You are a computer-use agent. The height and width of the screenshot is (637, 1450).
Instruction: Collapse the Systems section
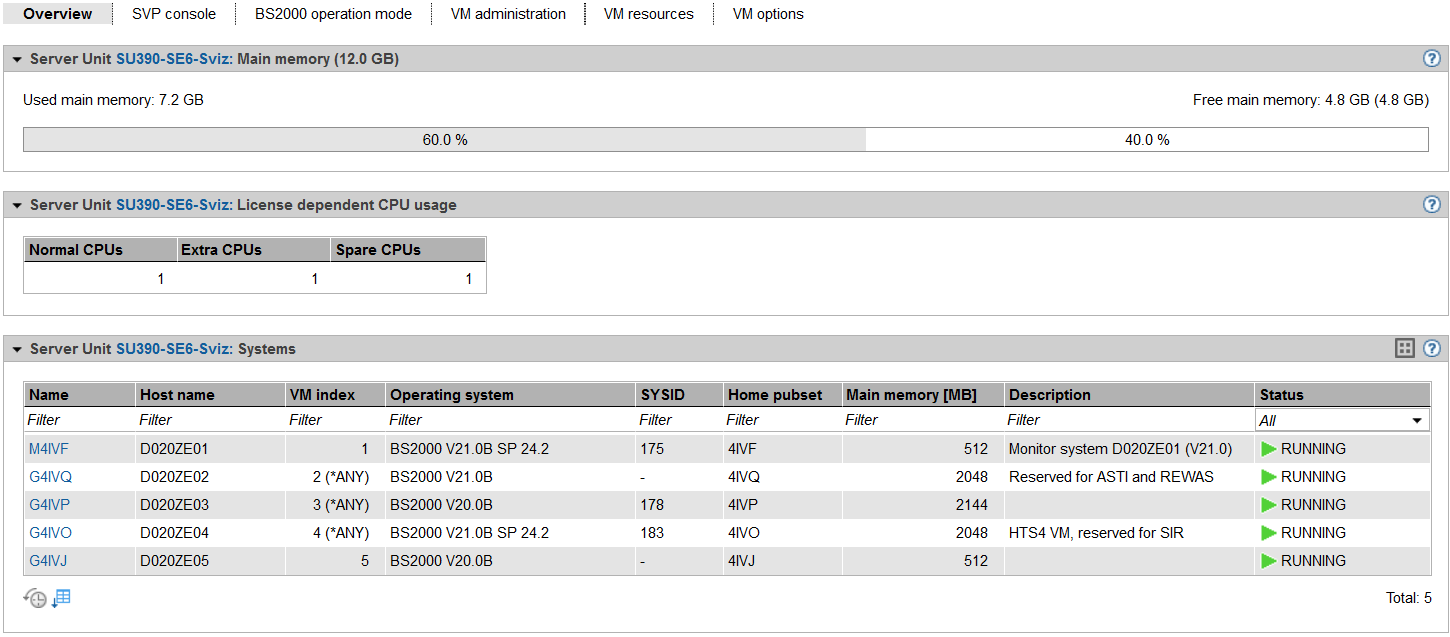click(x=17, y=350)
